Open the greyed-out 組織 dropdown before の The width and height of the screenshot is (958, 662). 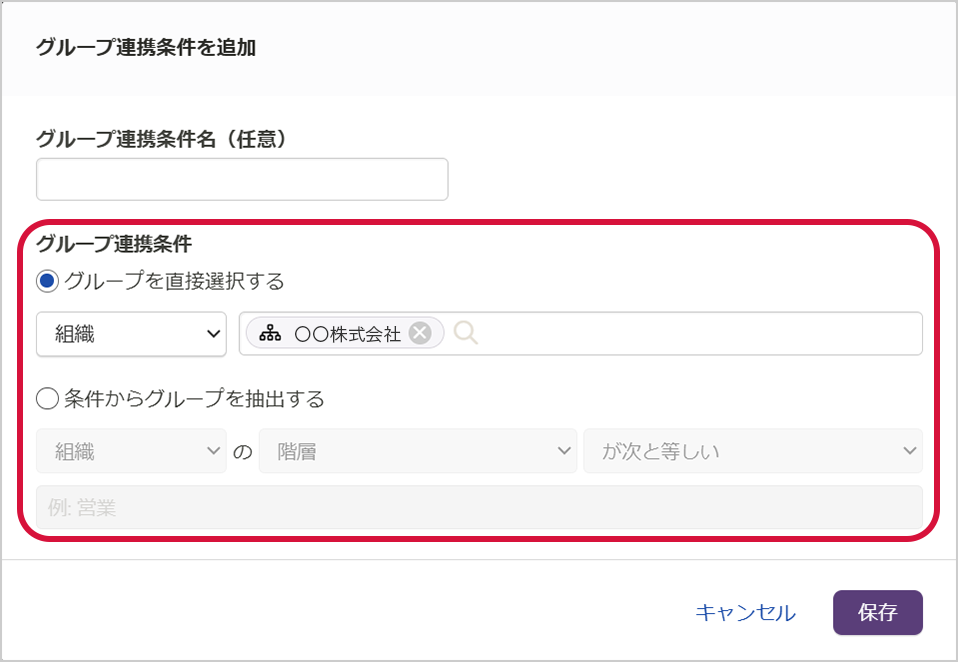click(131, 451)
